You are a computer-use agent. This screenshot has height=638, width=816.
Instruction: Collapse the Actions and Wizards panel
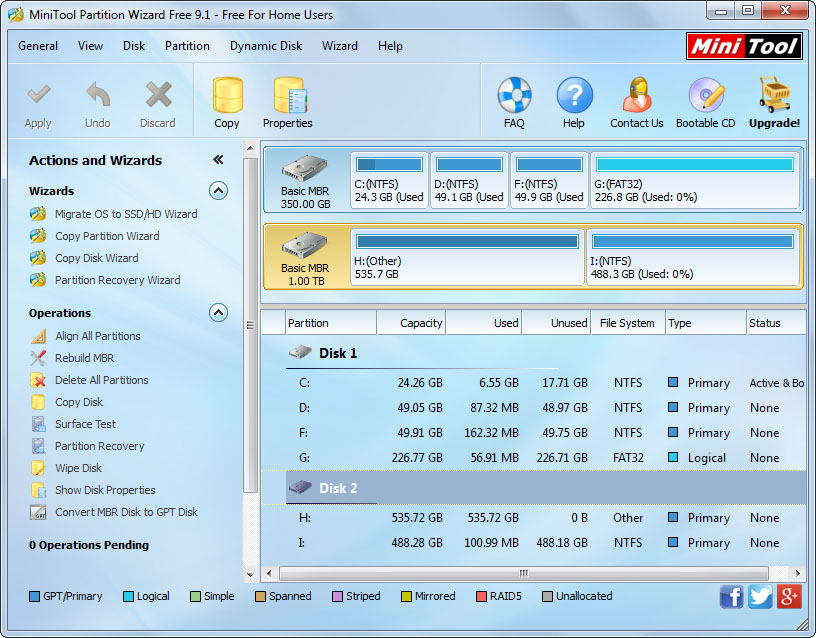218,160
